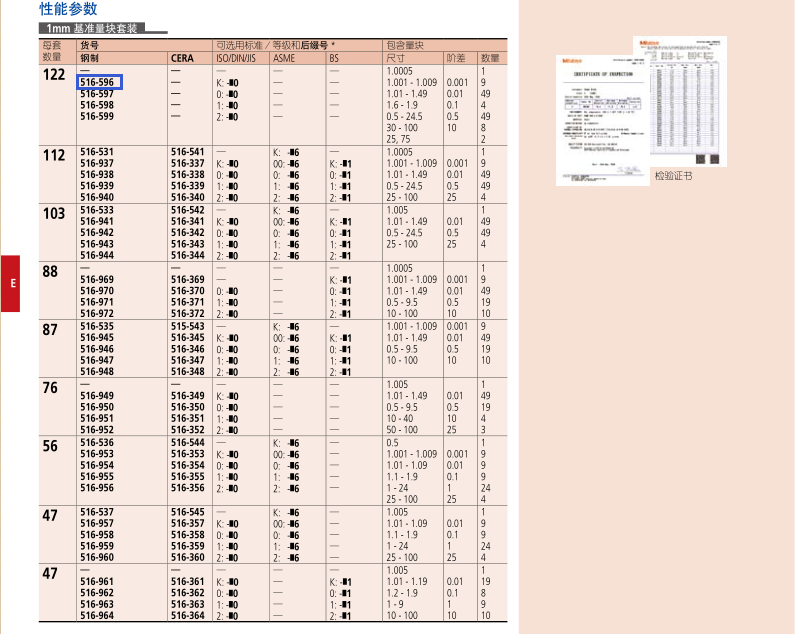Select CERA part number 516-541
Screen dimensions: 795x634
coord(188,152)
